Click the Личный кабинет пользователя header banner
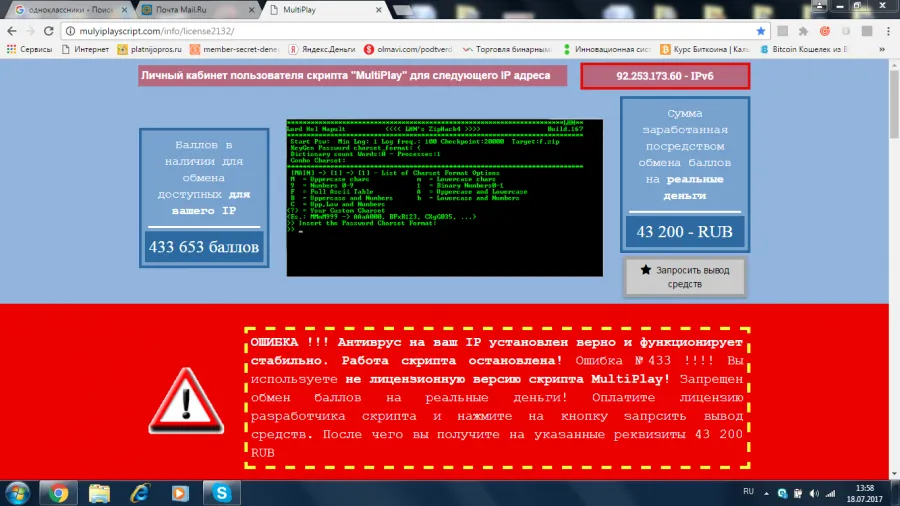This screenshot has width=900, height=506. pos(352,76)
